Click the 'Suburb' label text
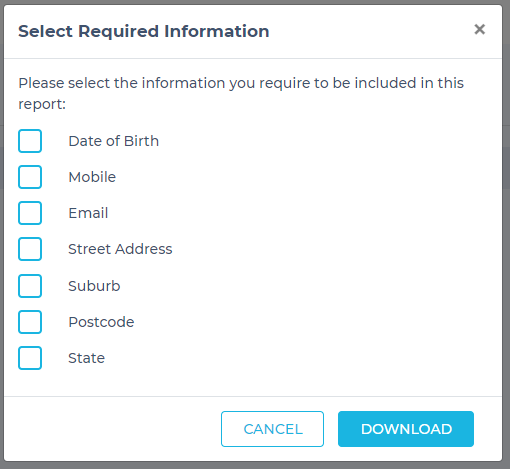This screenshot has height=469, width=510. (94, 286)
